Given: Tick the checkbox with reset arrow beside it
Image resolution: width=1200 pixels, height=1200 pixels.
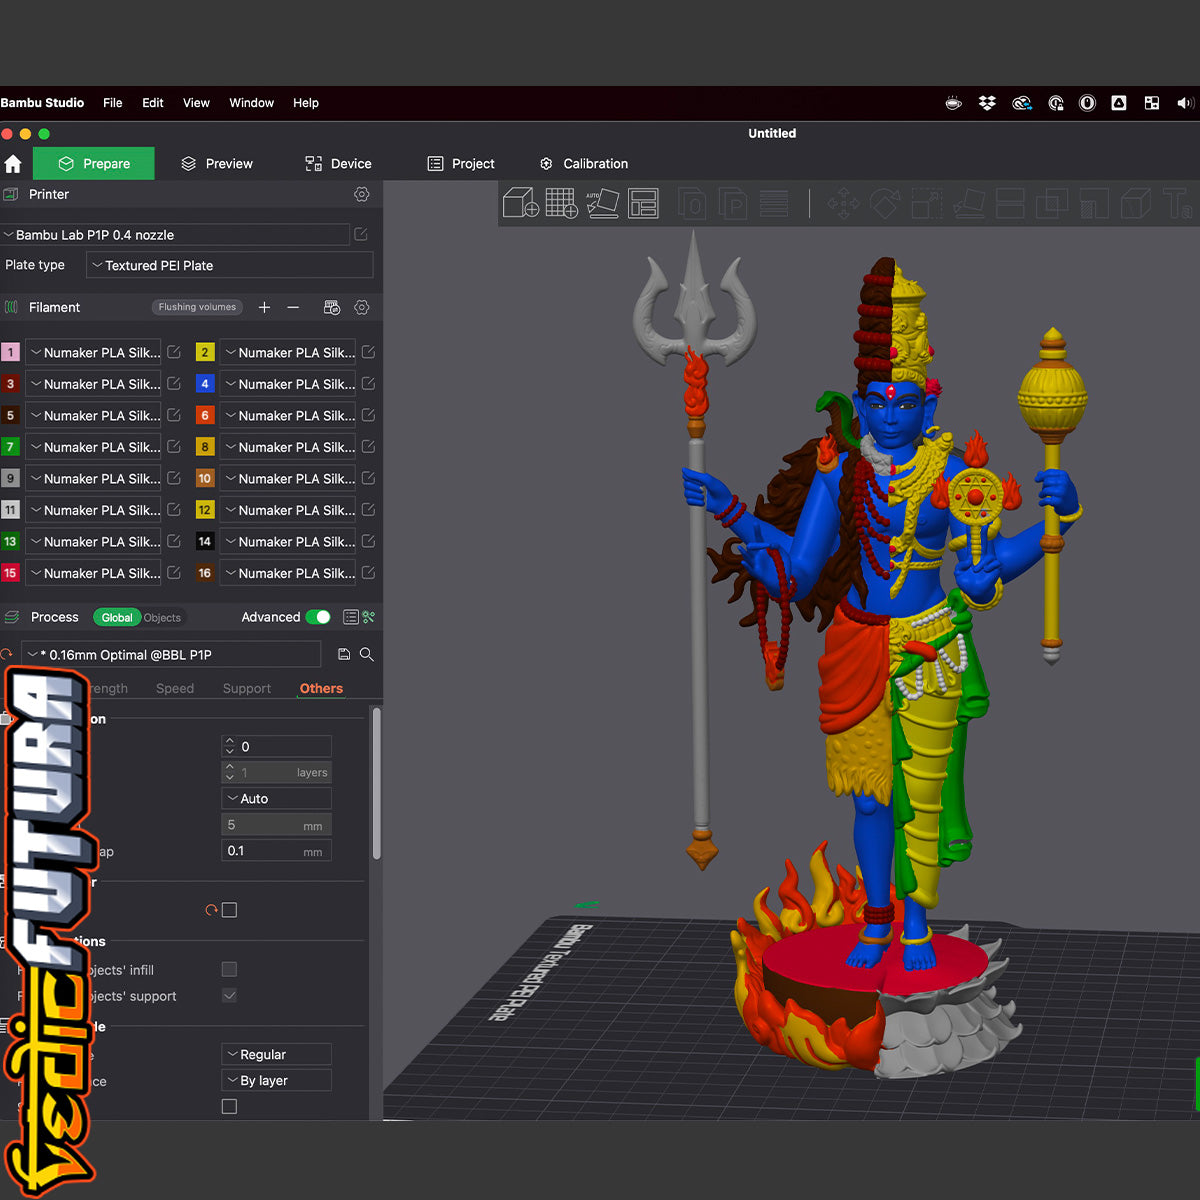Looking at the screenshot, I should [229, 910].
